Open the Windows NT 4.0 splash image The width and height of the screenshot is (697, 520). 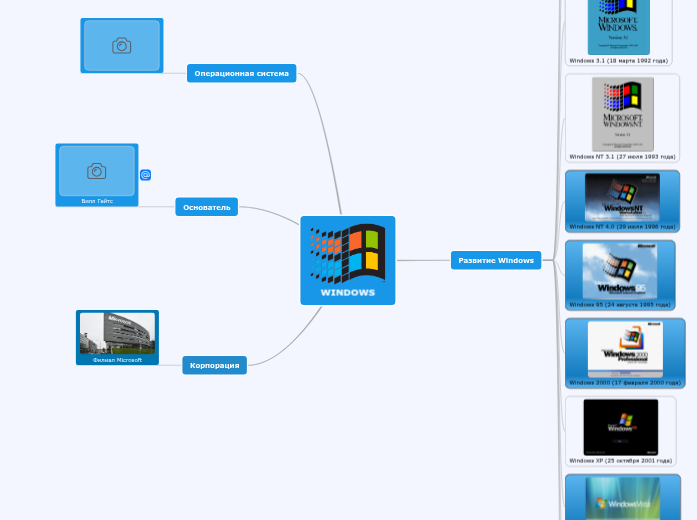pos(622,196)
